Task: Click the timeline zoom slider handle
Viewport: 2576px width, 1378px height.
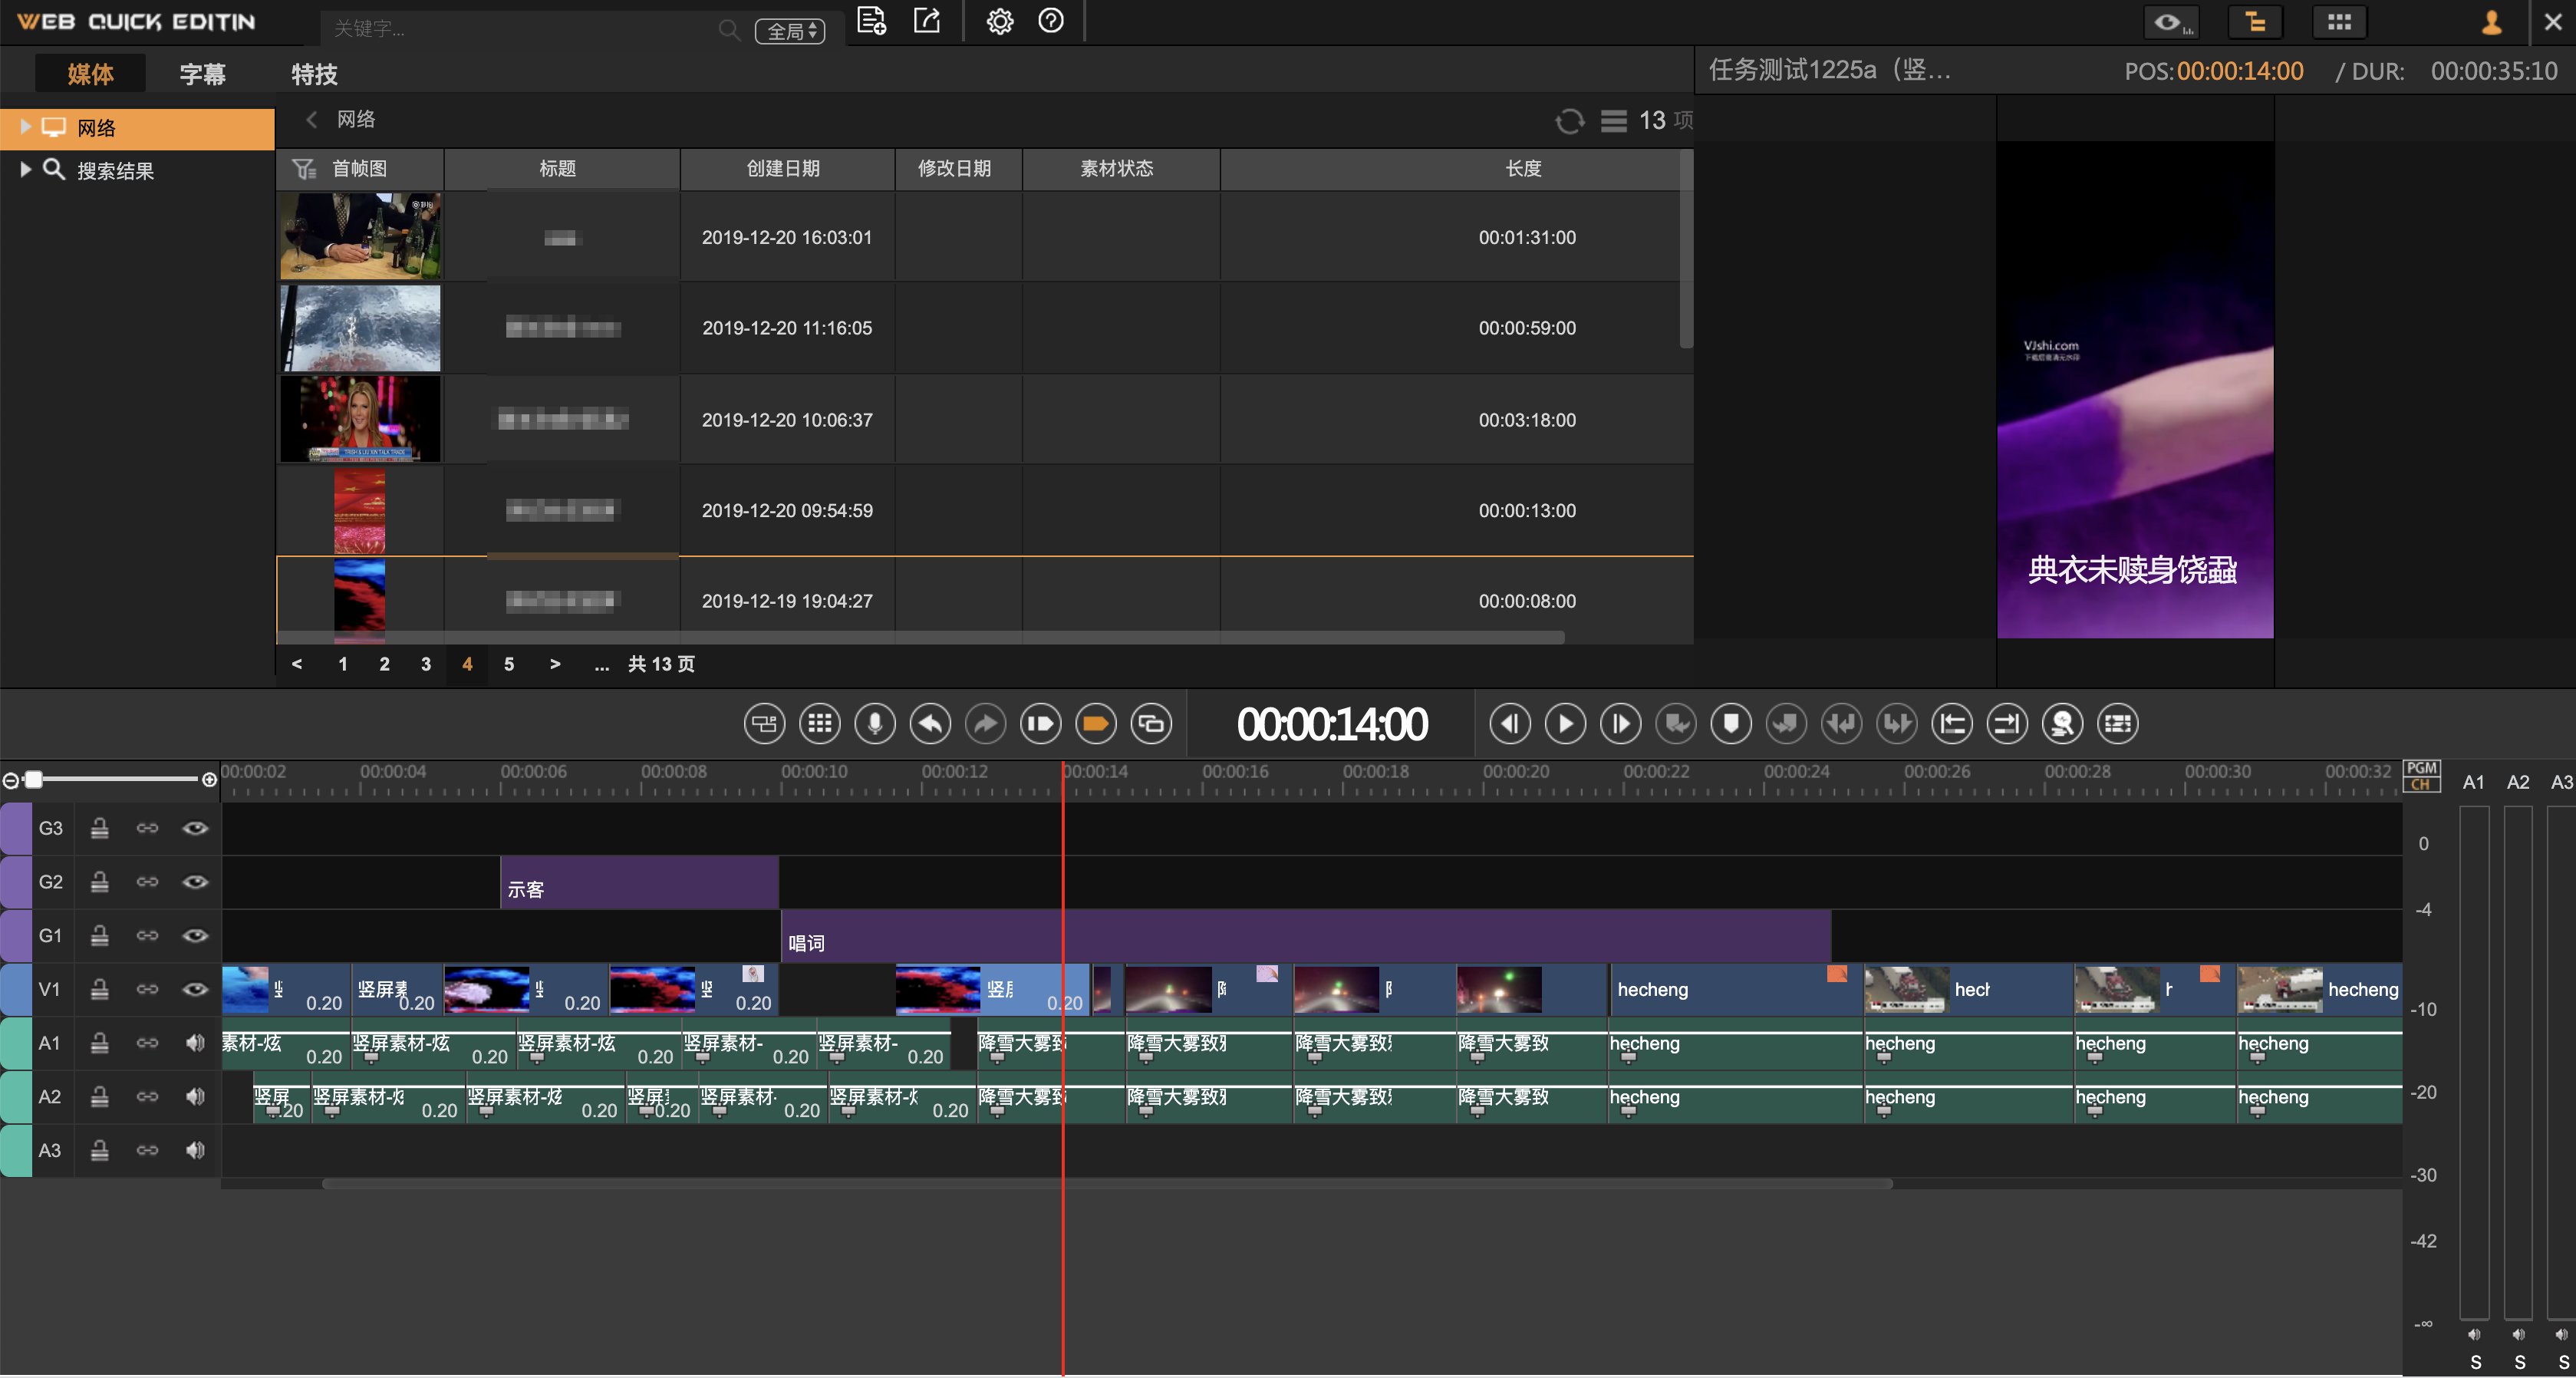Action: [34, 779]
